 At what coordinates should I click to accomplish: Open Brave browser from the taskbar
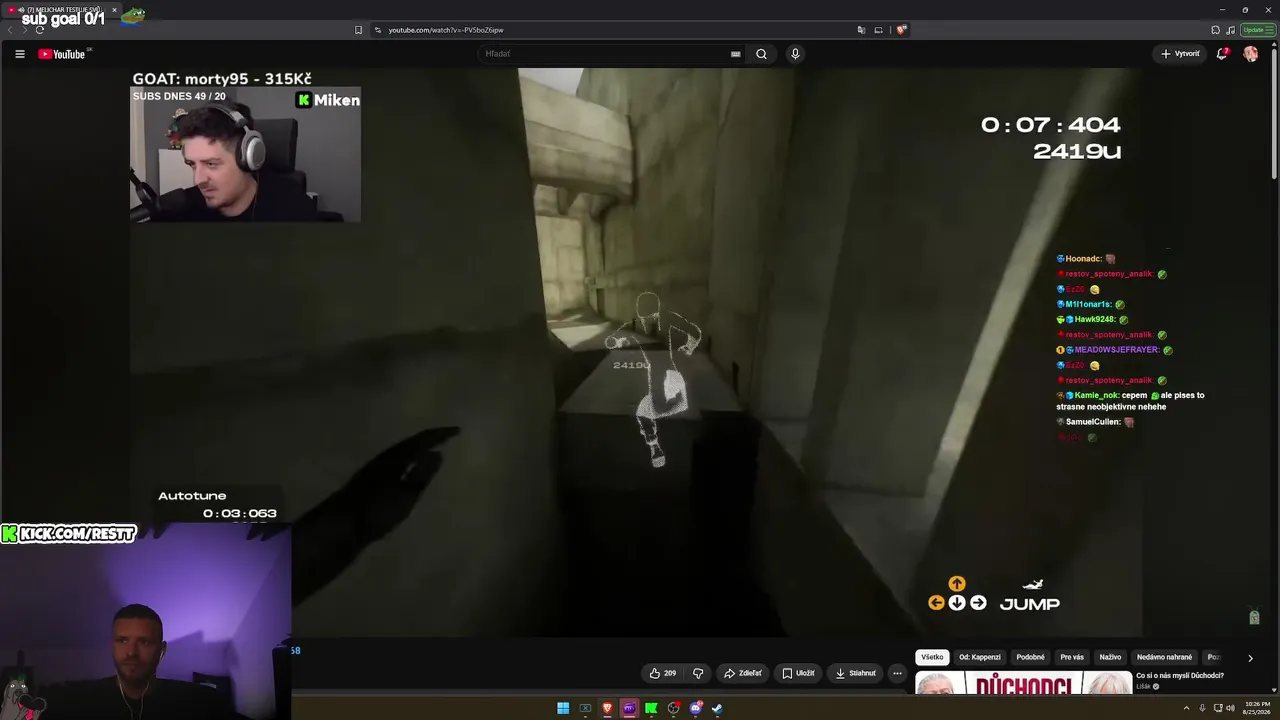pyautogui.click(x=607, y=708)
